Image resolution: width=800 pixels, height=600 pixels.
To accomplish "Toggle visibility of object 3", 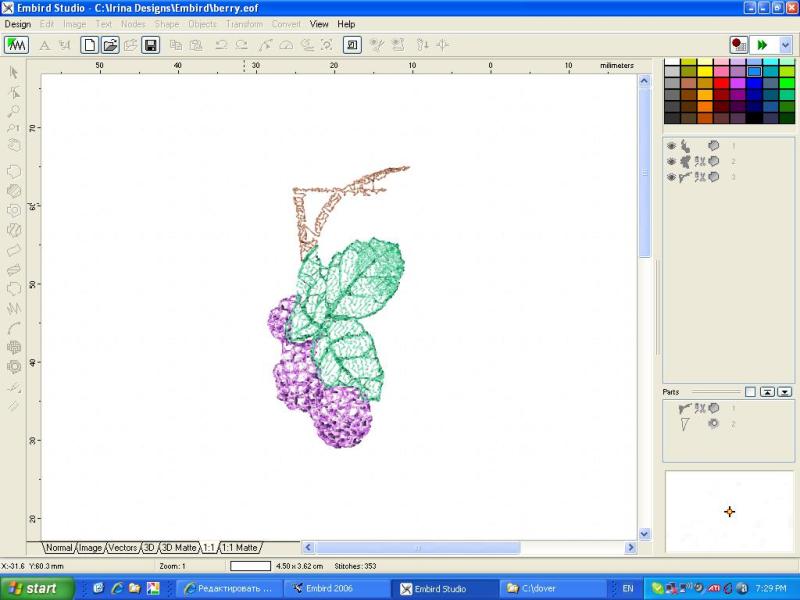I will coord(671,177).
